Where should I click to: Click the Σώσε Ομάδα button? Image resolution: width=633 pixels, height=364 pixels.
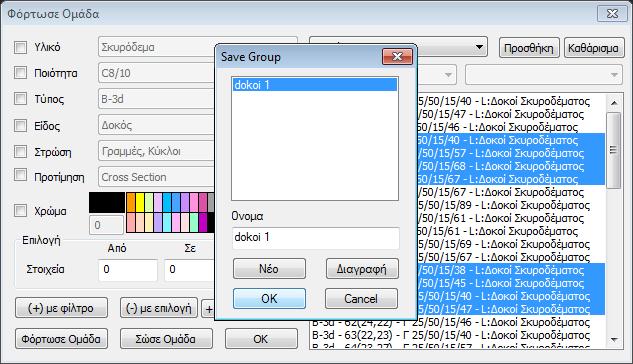tap(166, 339)
